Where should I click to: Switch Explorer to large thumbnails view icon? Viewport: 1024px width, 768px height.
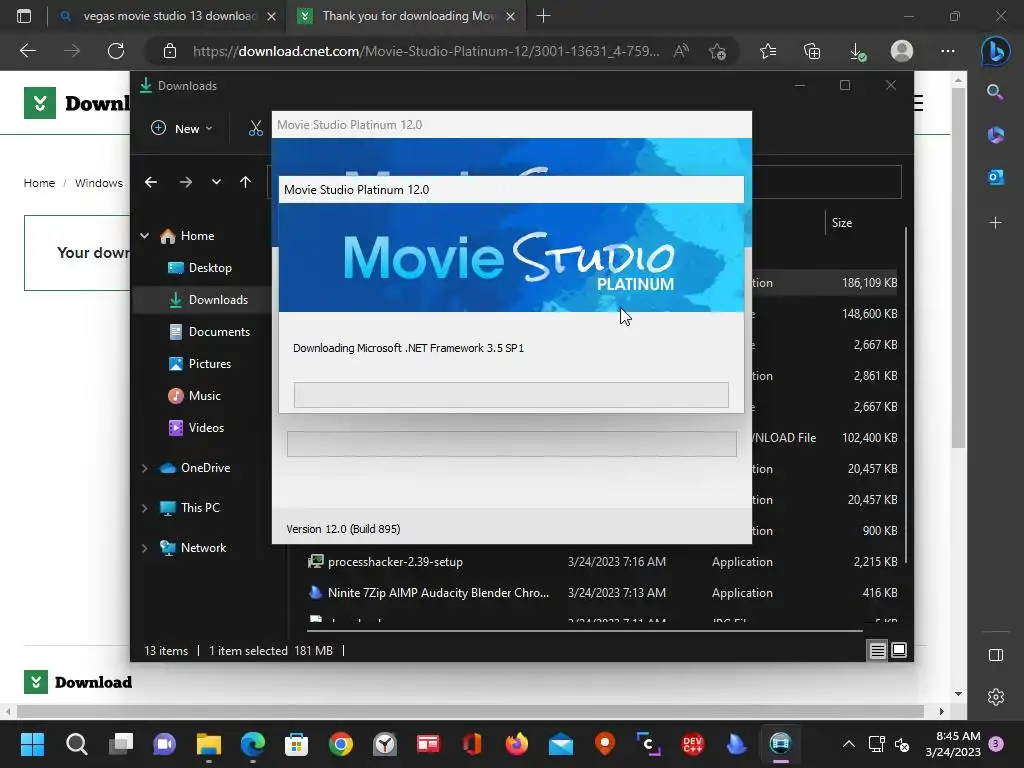899,650
